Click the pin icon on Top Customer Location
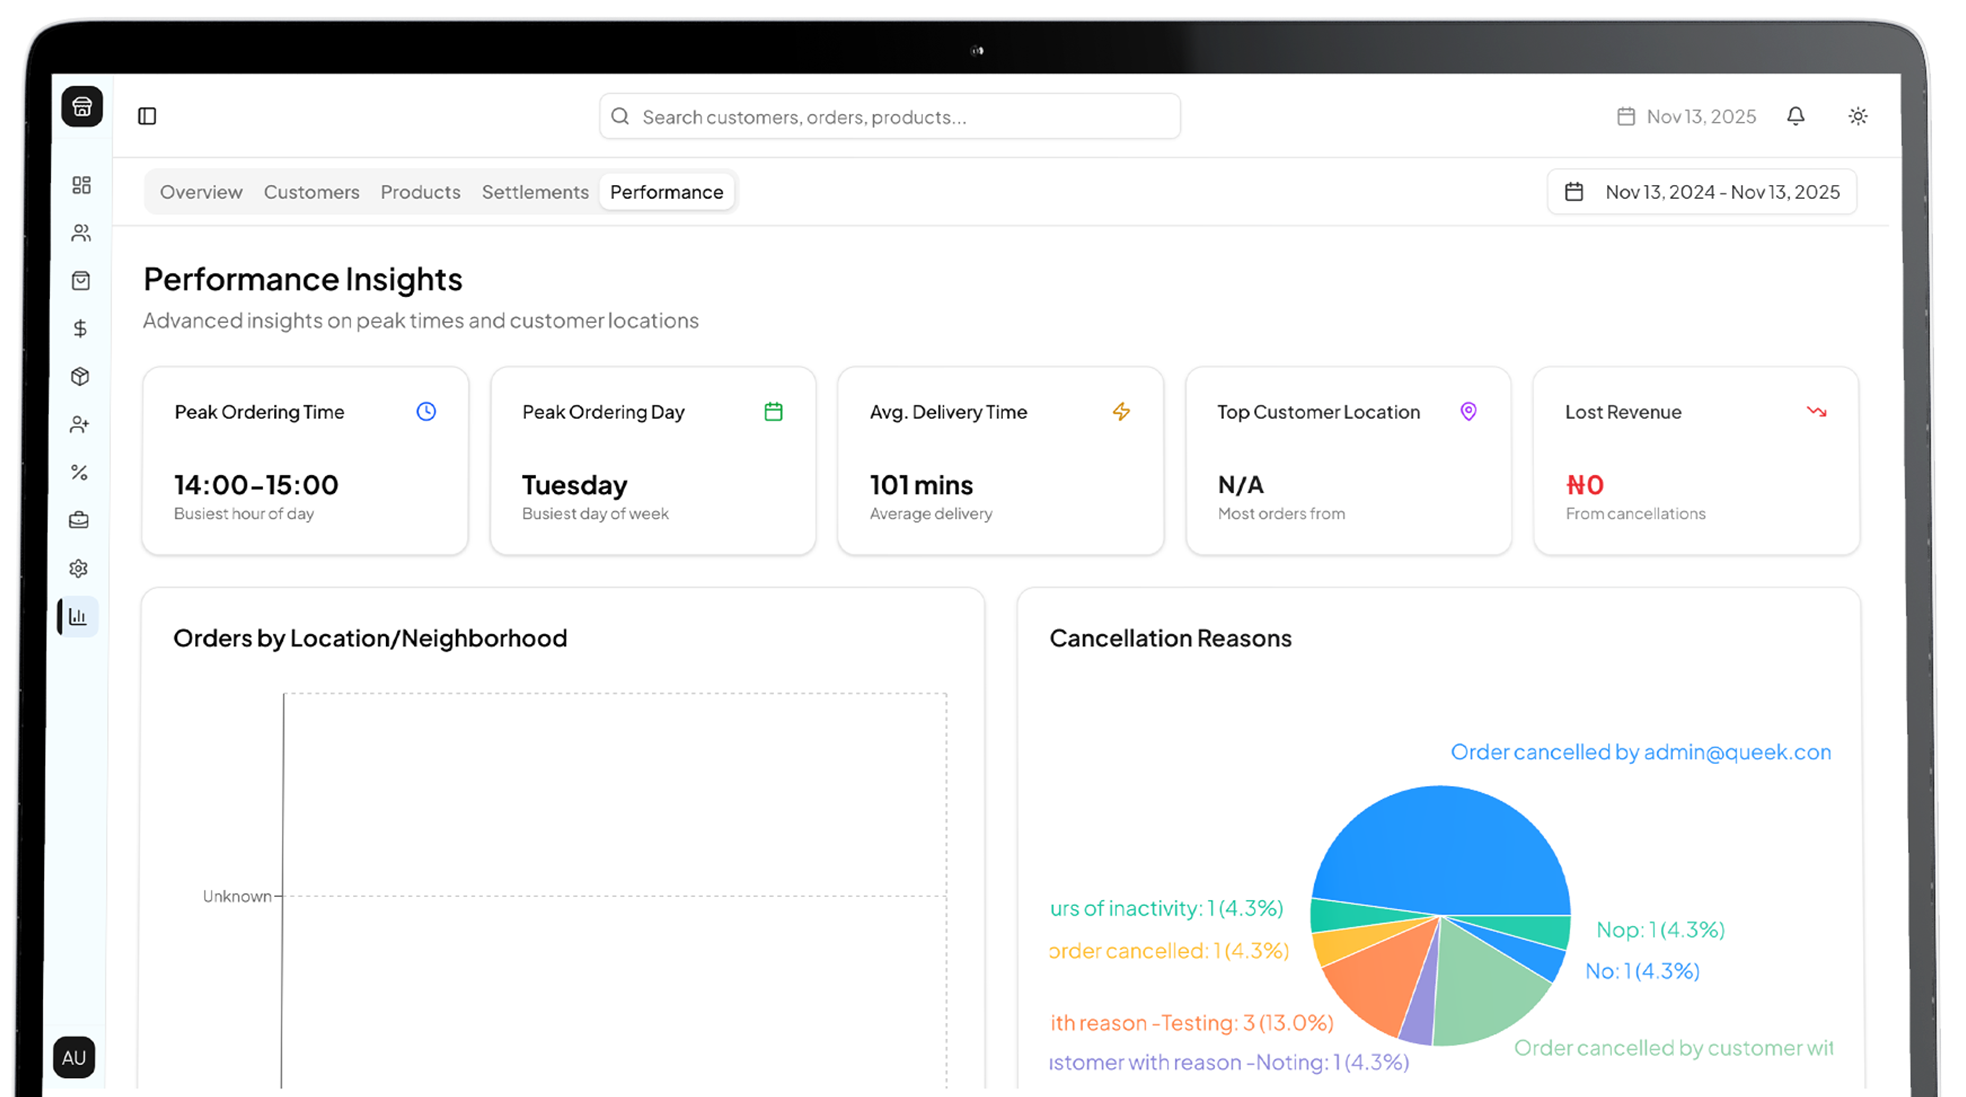 point(1468,411)
